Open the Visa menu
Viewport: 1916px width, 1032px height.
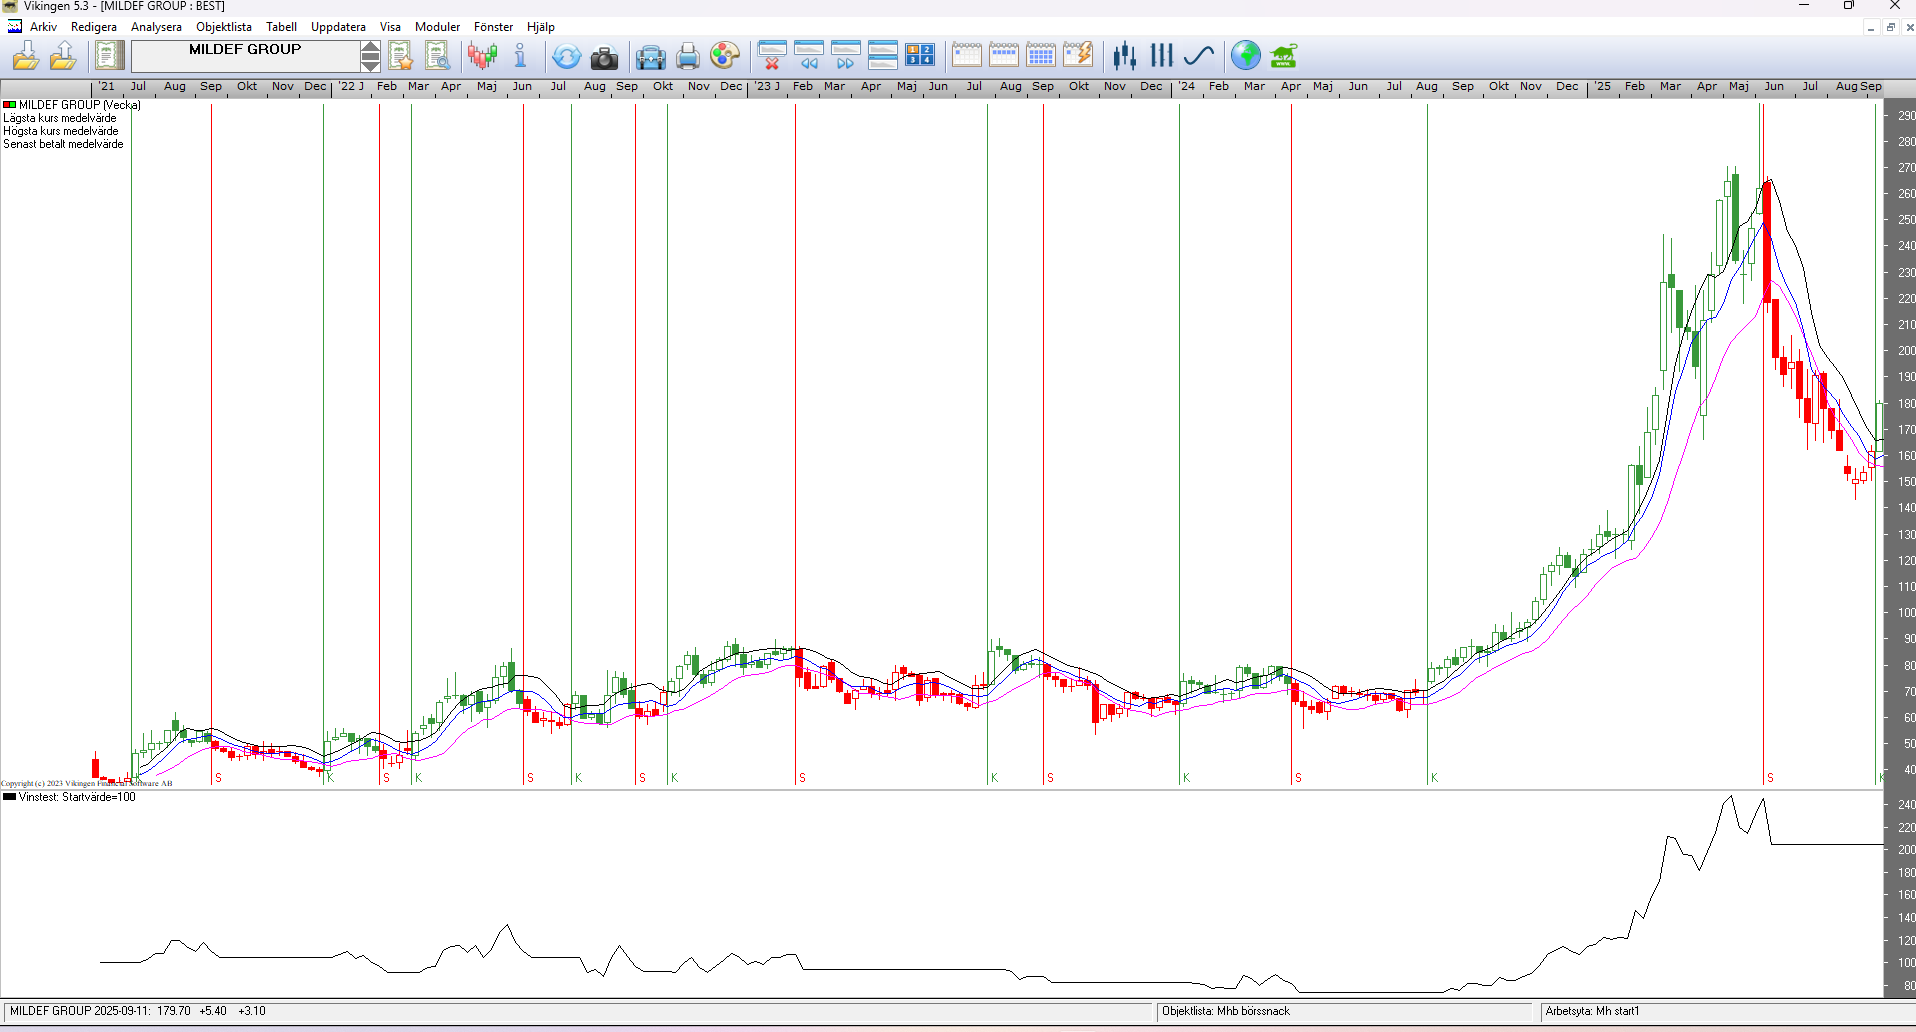(390, 27)
